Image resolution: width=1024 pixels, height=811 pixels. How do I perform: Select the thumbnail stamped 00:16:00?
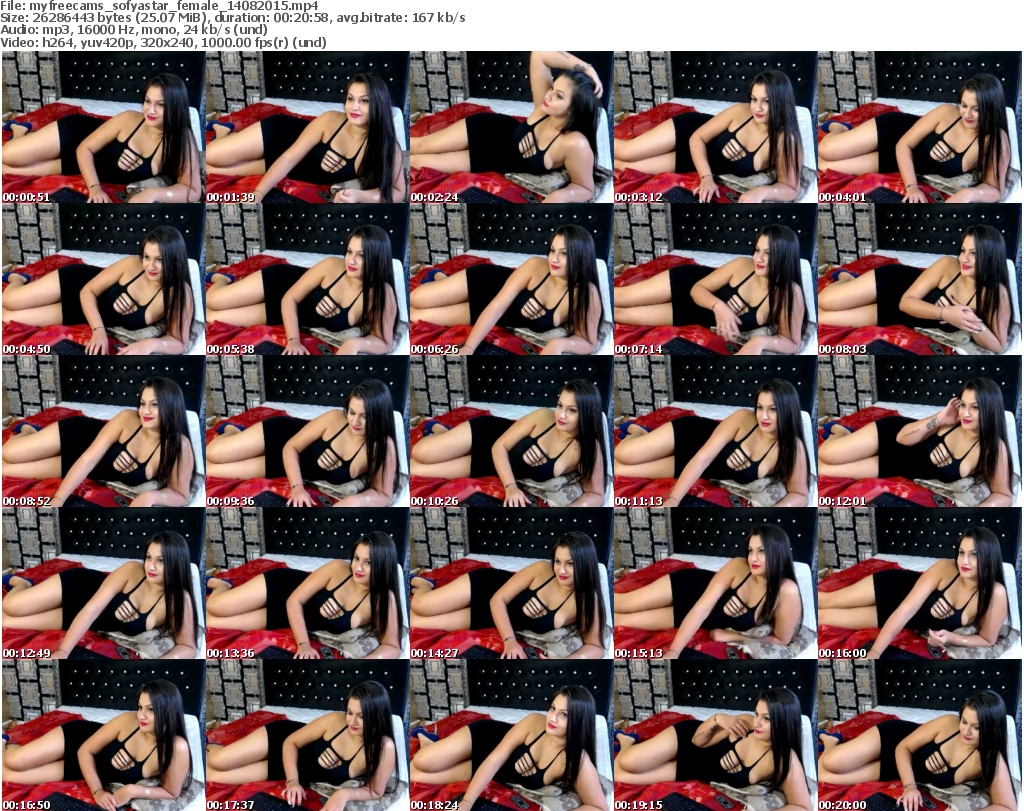pyautogui.click(x=920, y=584)
